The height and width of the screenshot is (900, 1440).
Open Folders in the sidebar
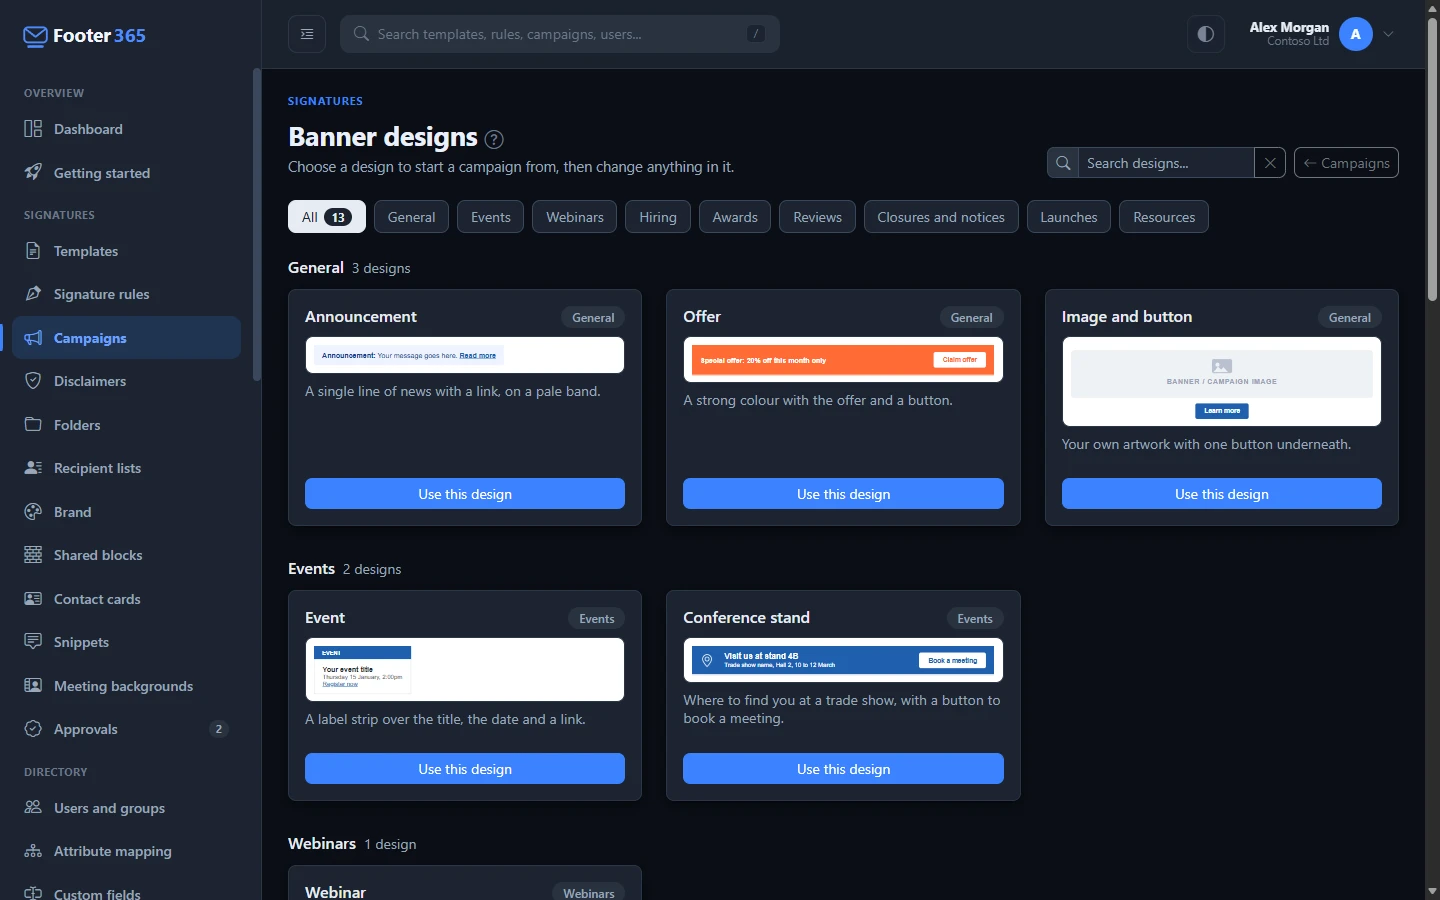coord(126,425)
